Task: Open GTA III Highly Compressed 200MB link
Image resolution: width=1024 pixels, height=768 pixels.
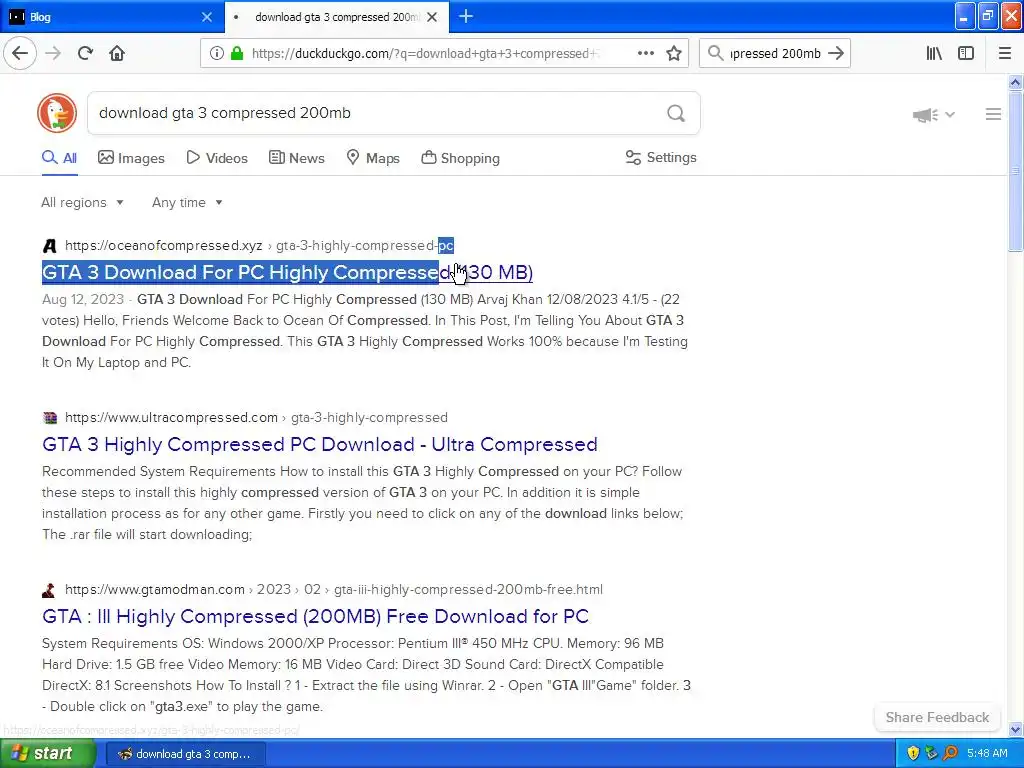Action: tap(315, 616)
